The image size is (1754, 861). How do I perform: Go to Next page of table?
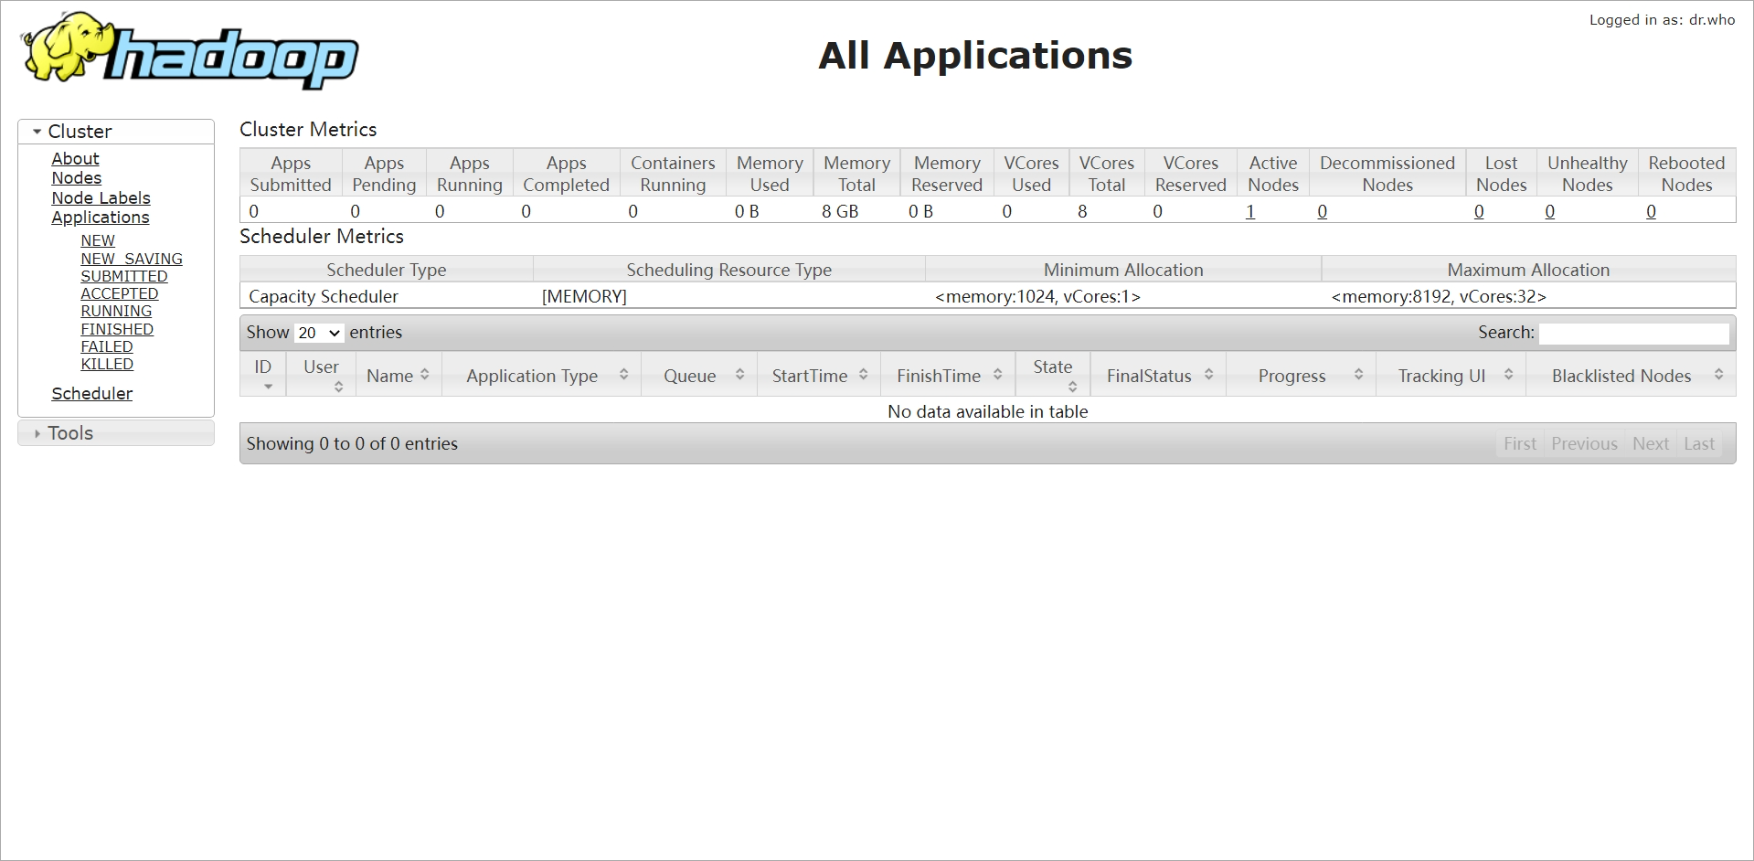tap(1651, 444)
